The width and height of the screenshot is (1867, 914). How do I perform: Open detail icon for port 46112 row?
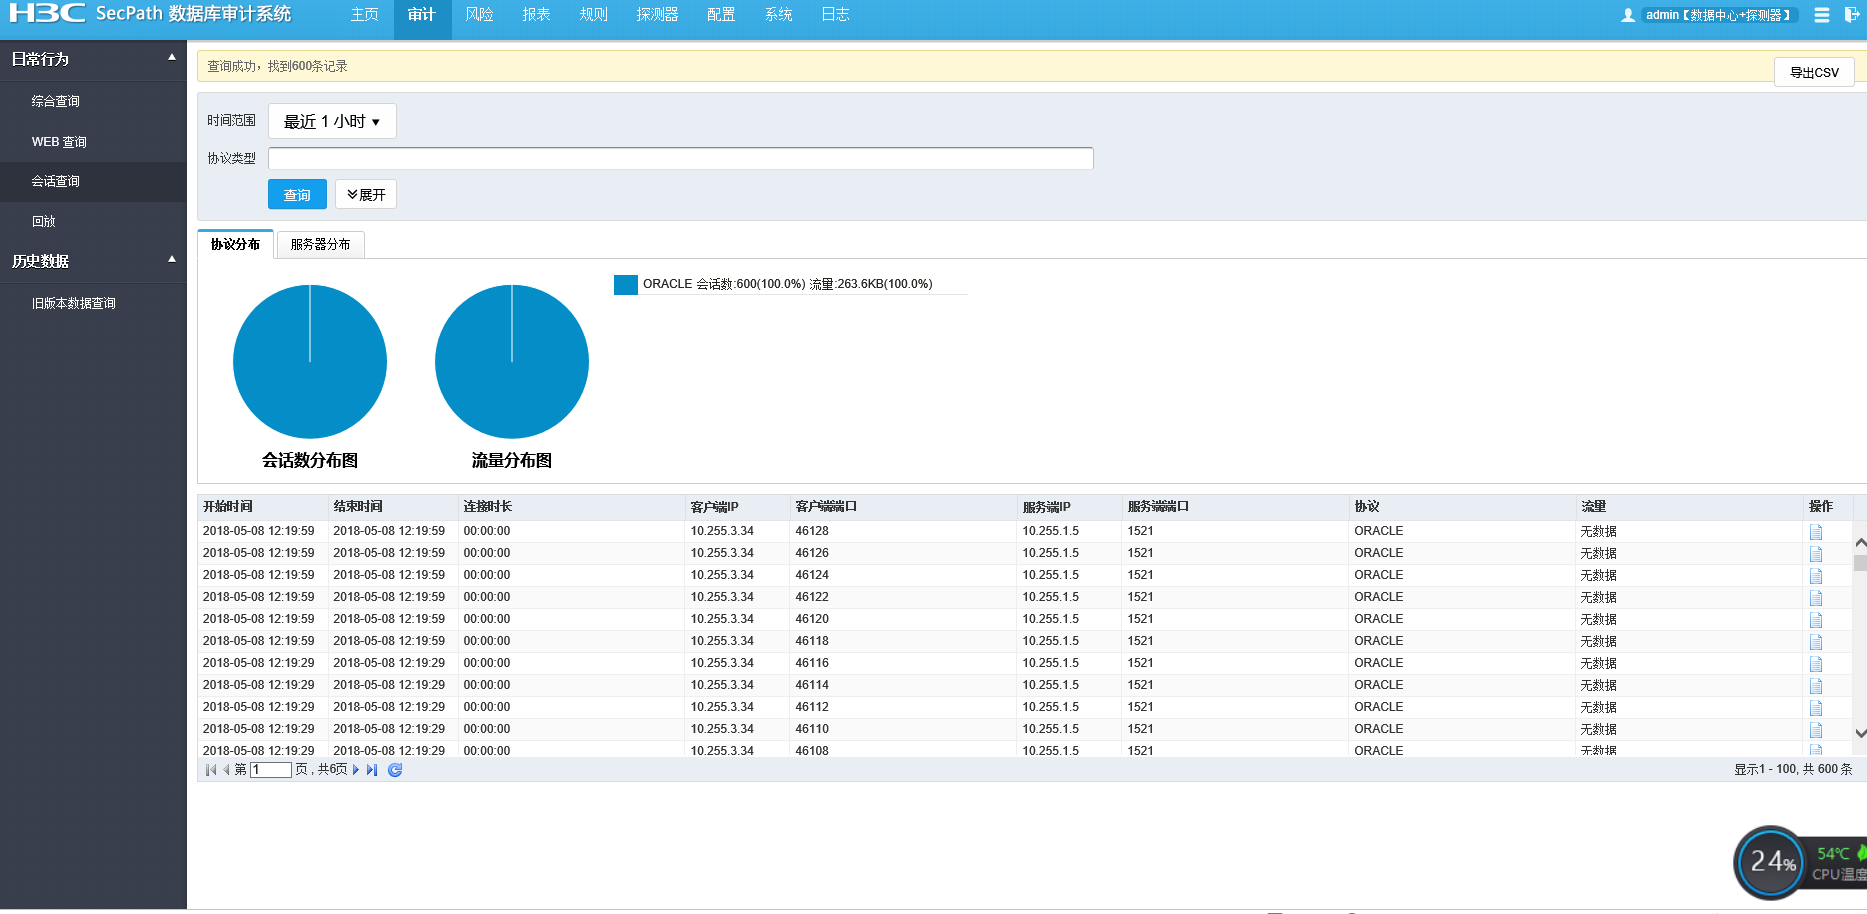point(1816,708)
